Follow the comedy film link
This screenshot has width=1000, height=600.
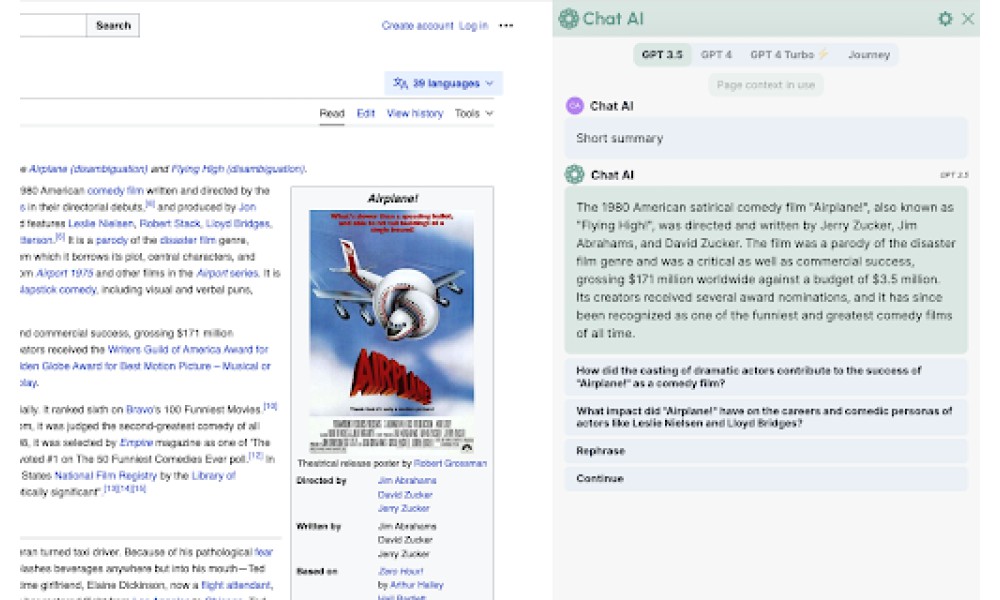click(x=115, y=191)
